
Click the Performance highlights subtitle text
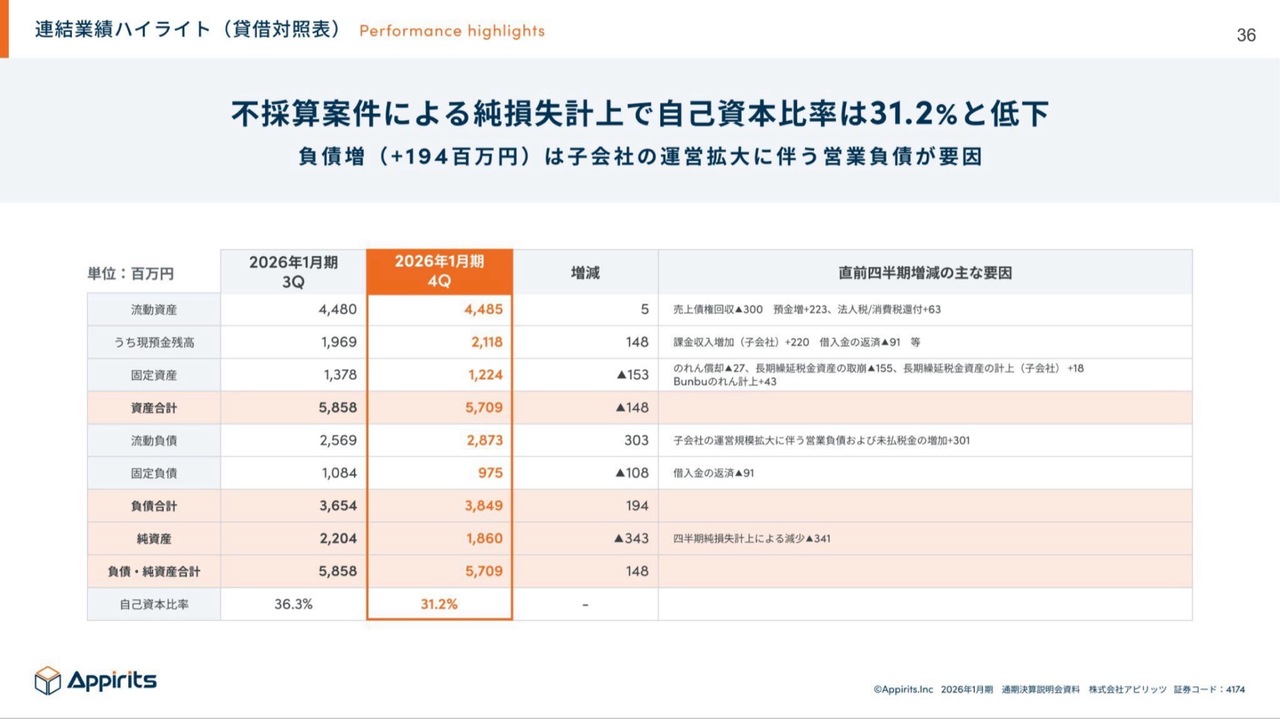(452, 31)
